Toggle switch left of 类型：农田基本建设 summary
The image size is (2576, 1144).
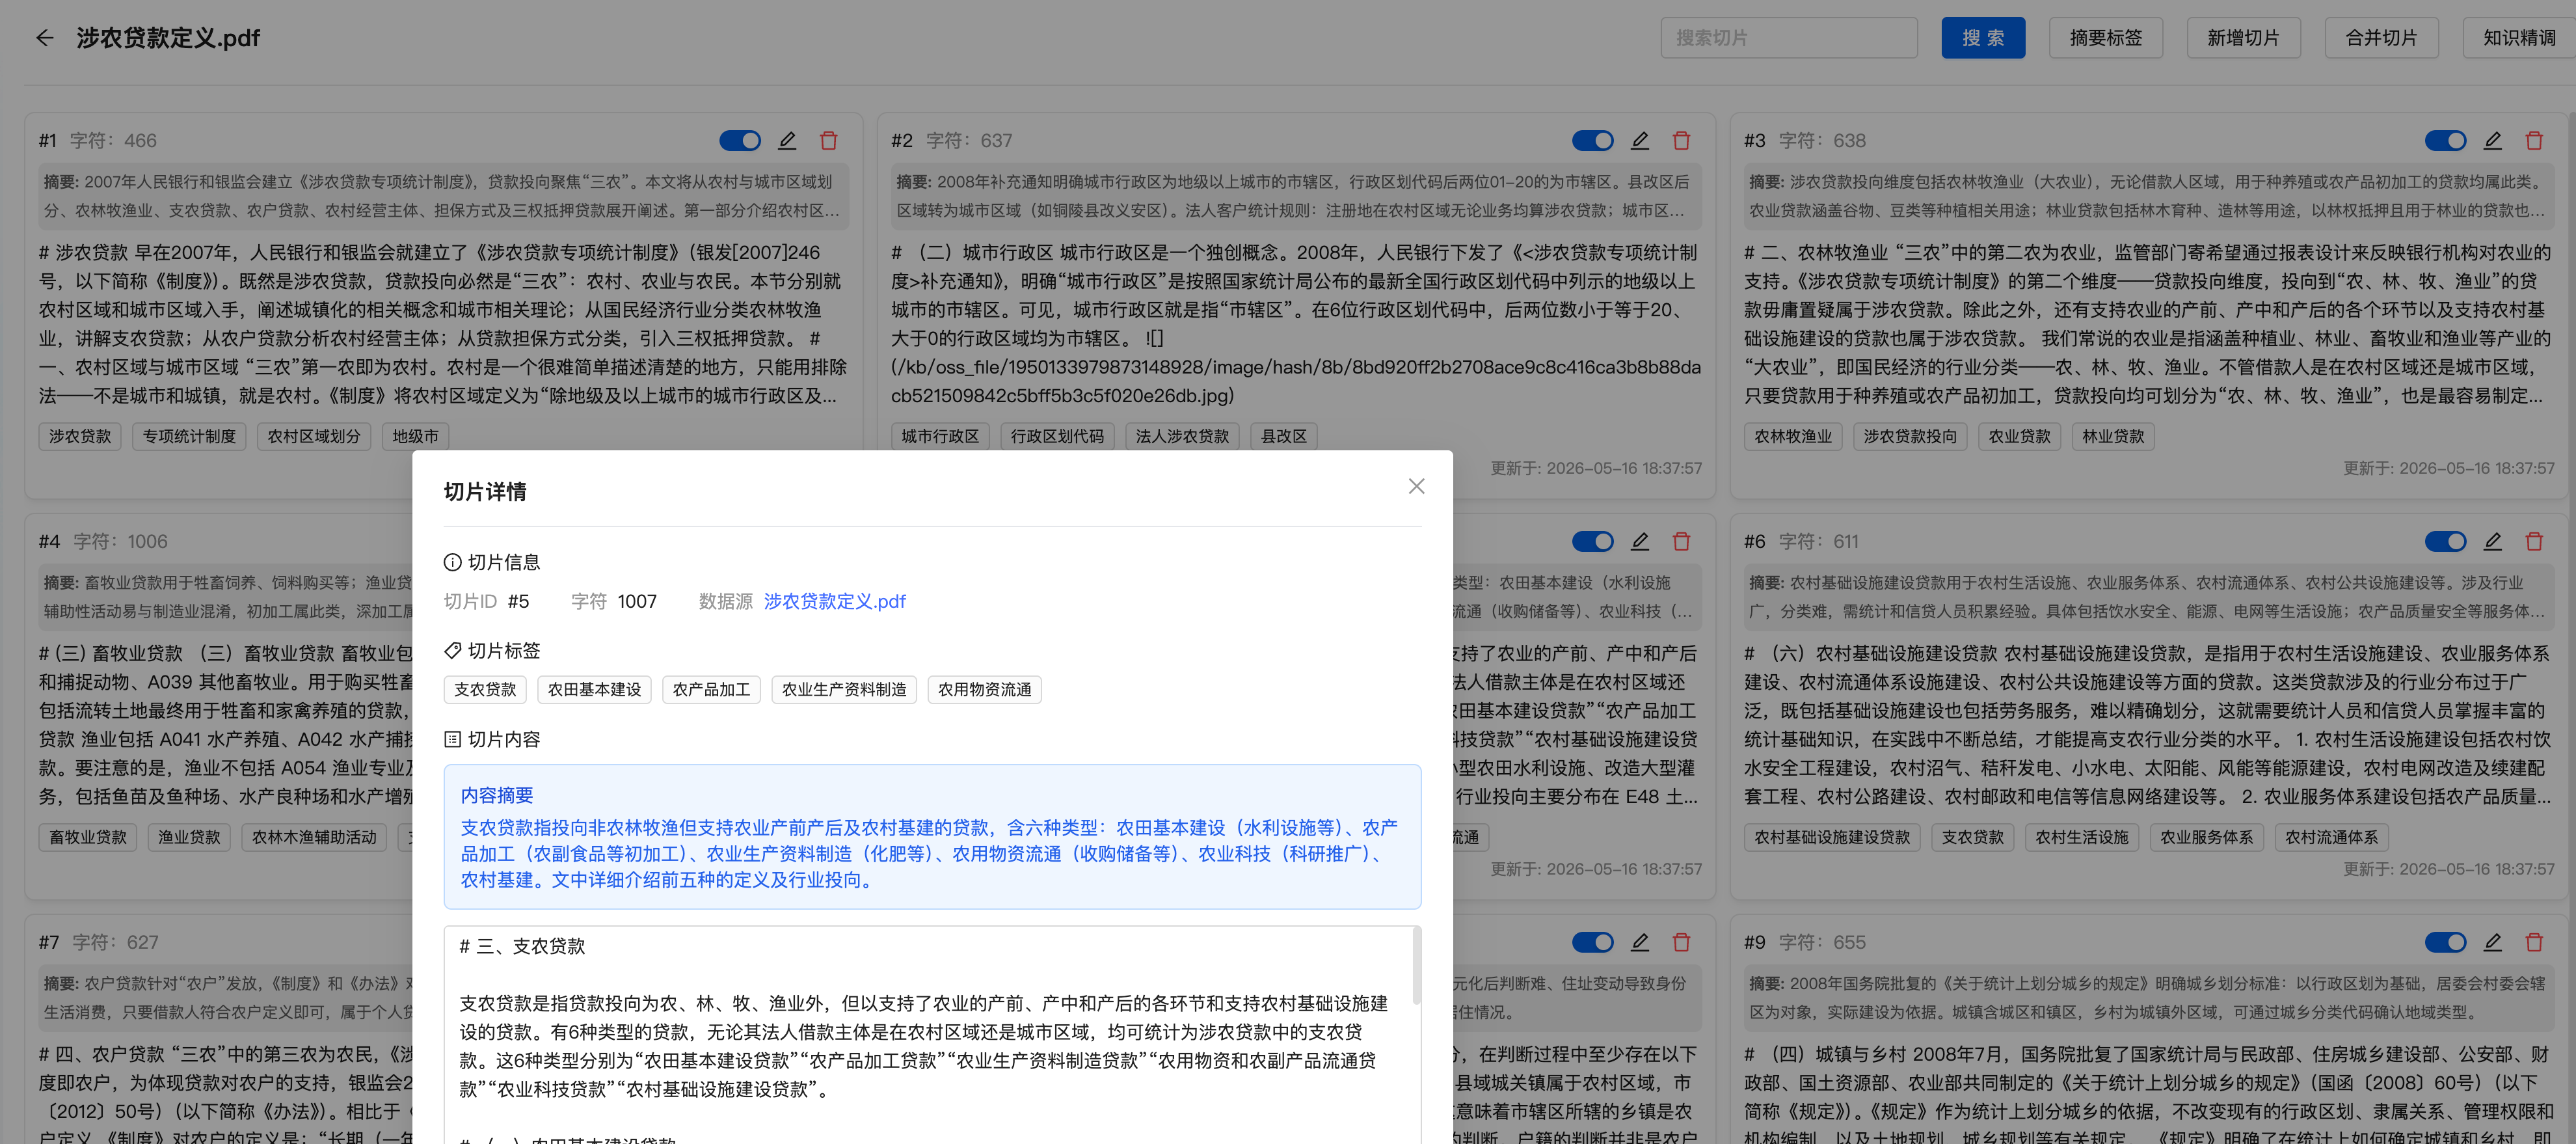coord(1593,542)
